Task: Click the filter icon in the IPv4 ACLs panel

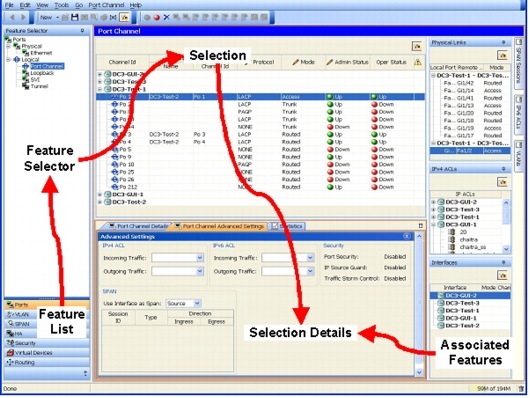Action: [502, 182]
